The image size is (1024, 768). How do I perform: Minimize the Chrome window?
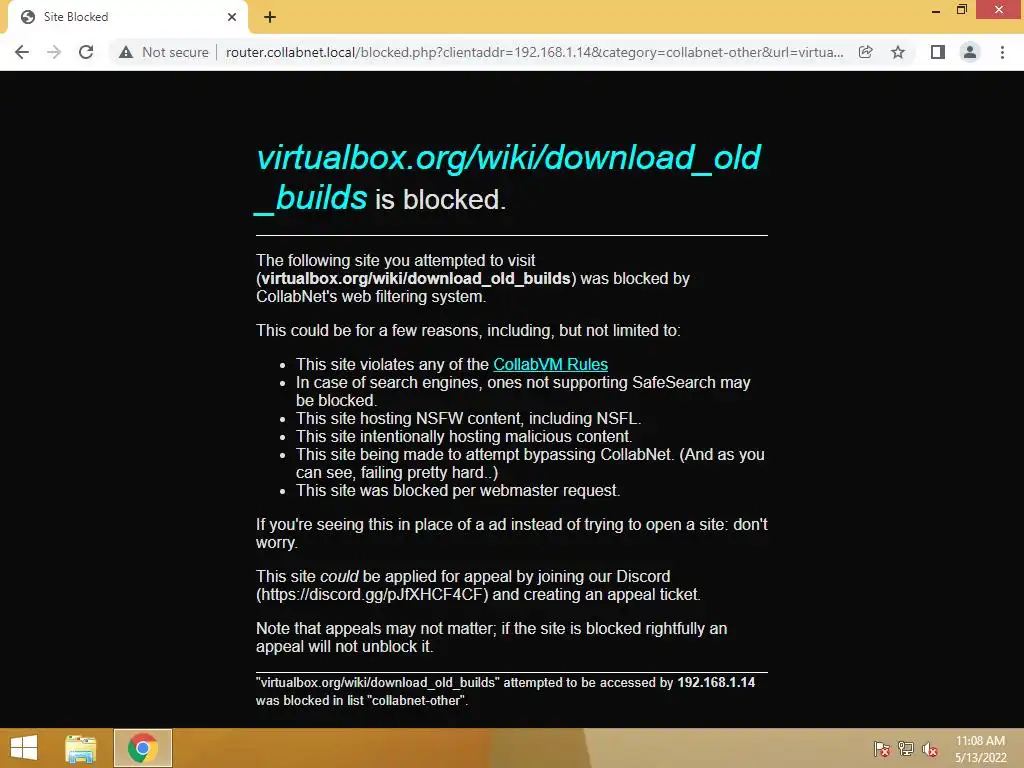click(x=936, y=10)
